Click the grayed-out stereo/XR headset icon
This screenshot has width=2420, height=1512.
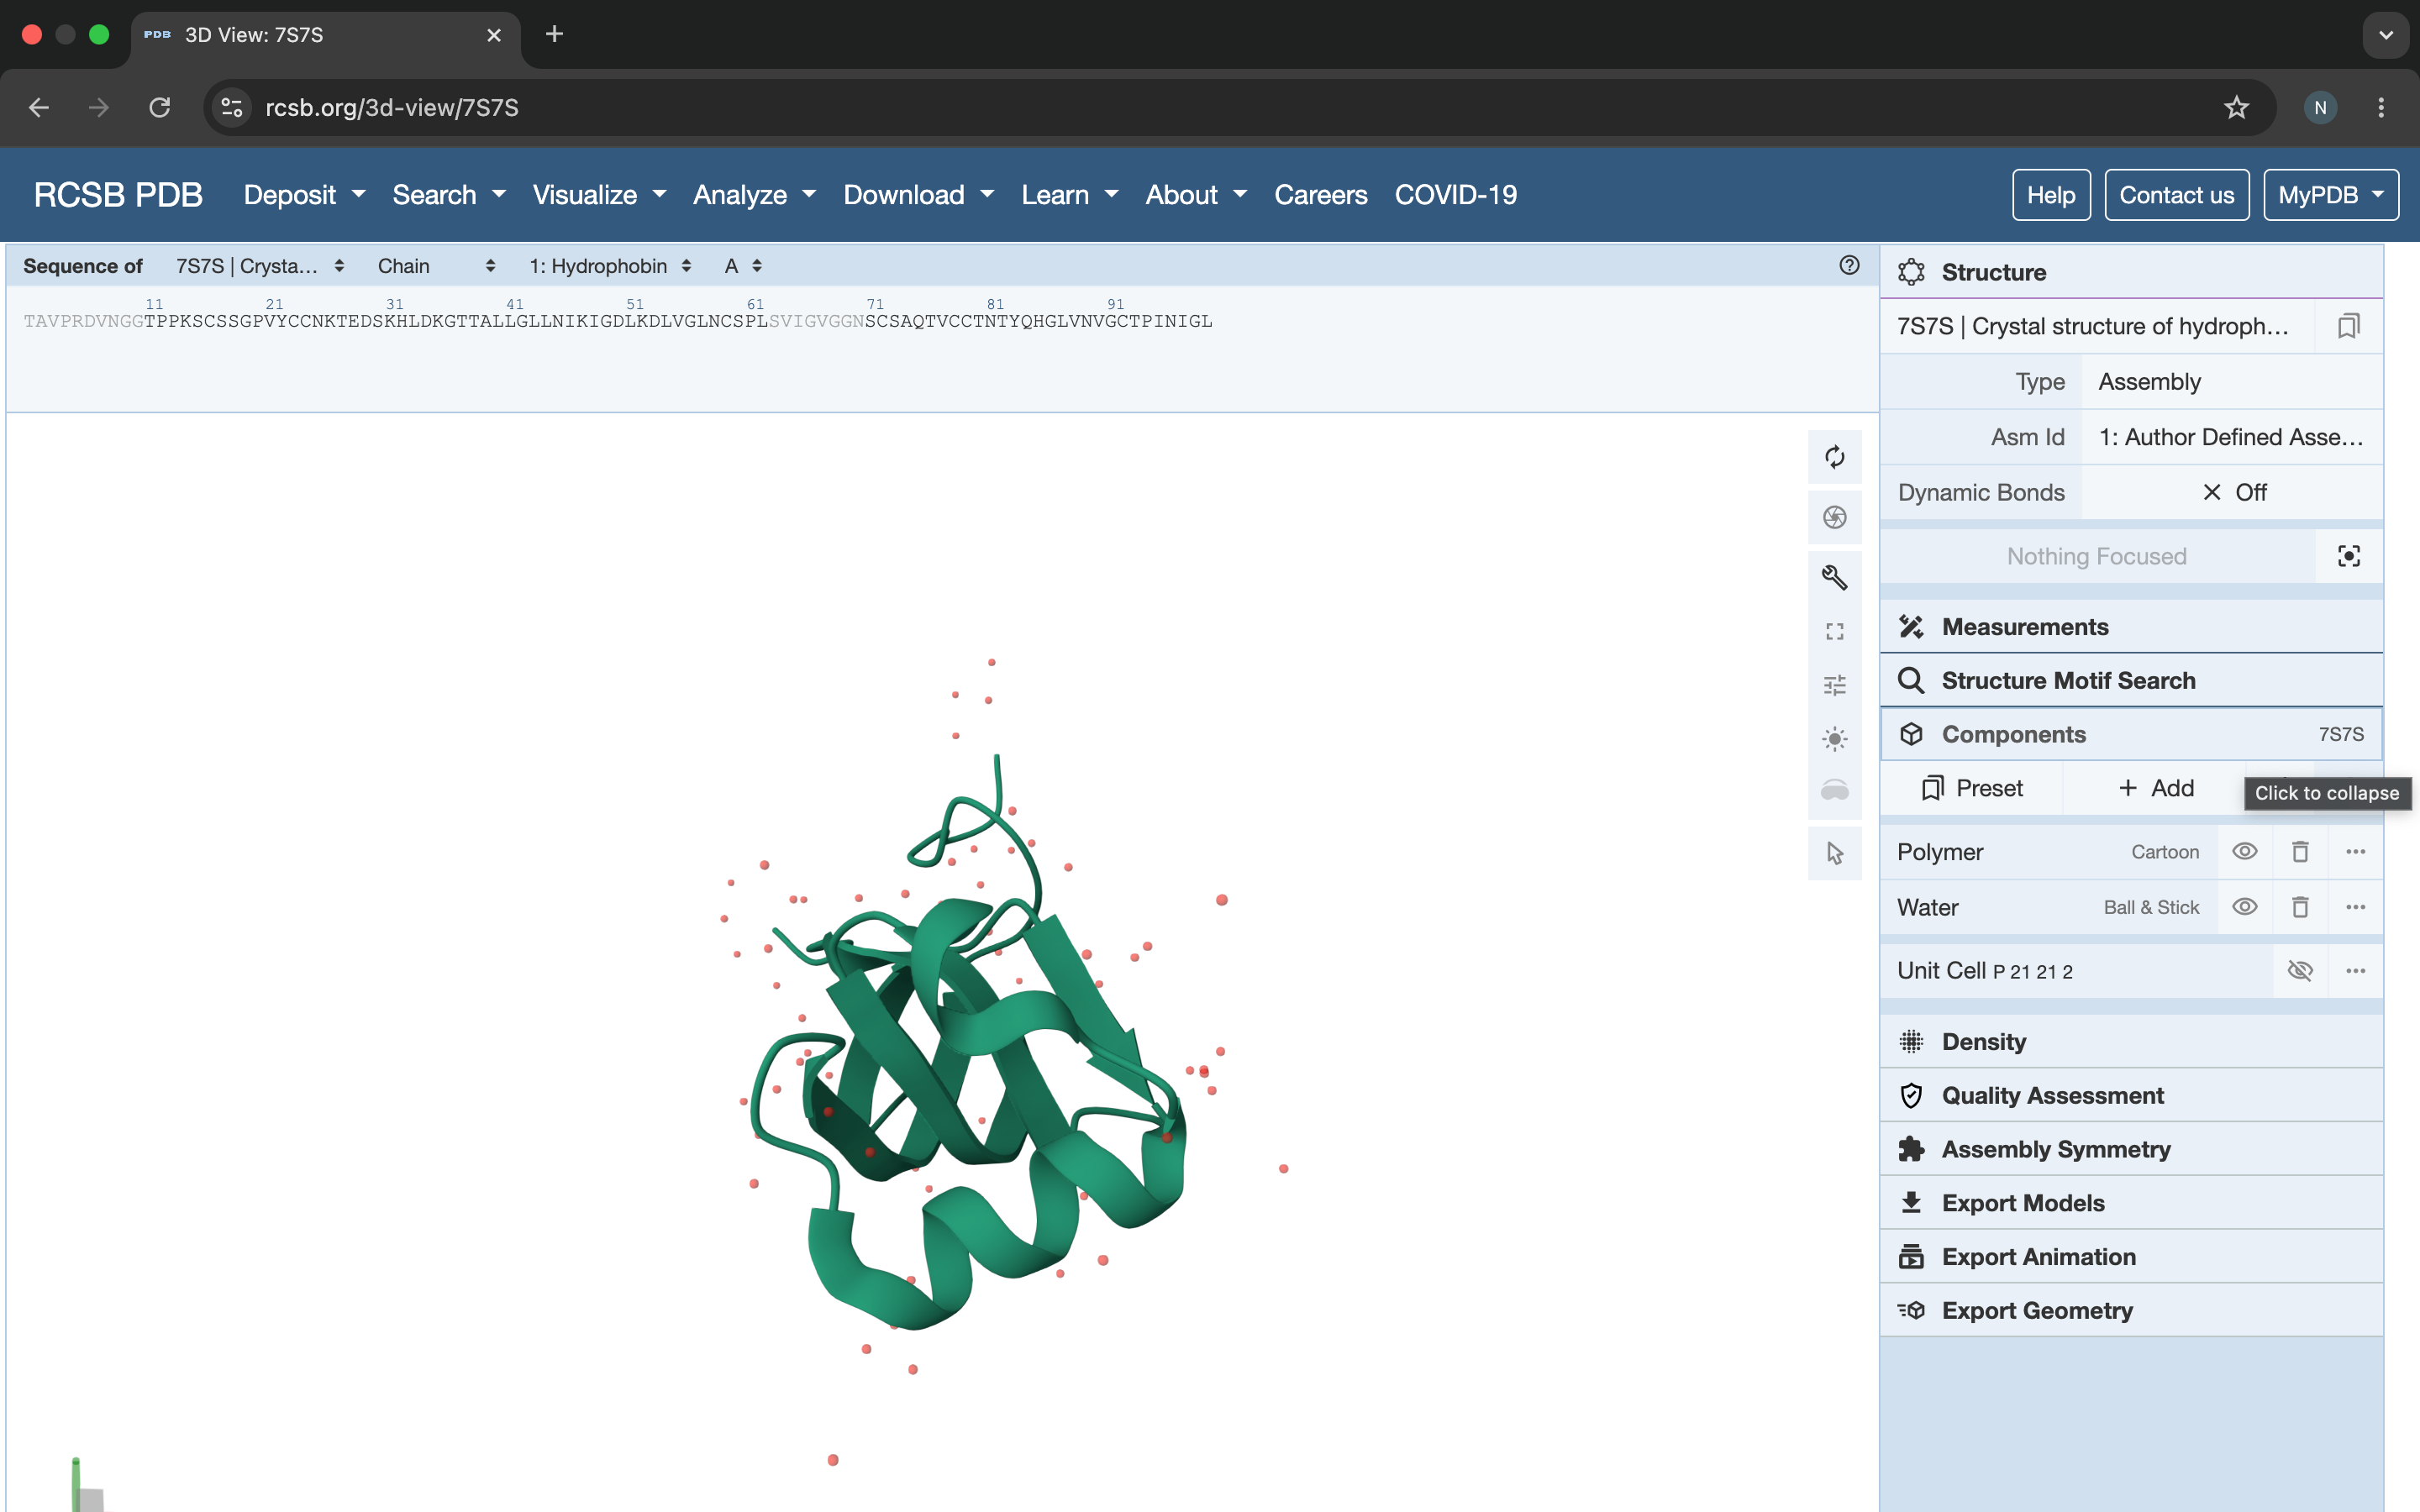[x=1834, y=792]
